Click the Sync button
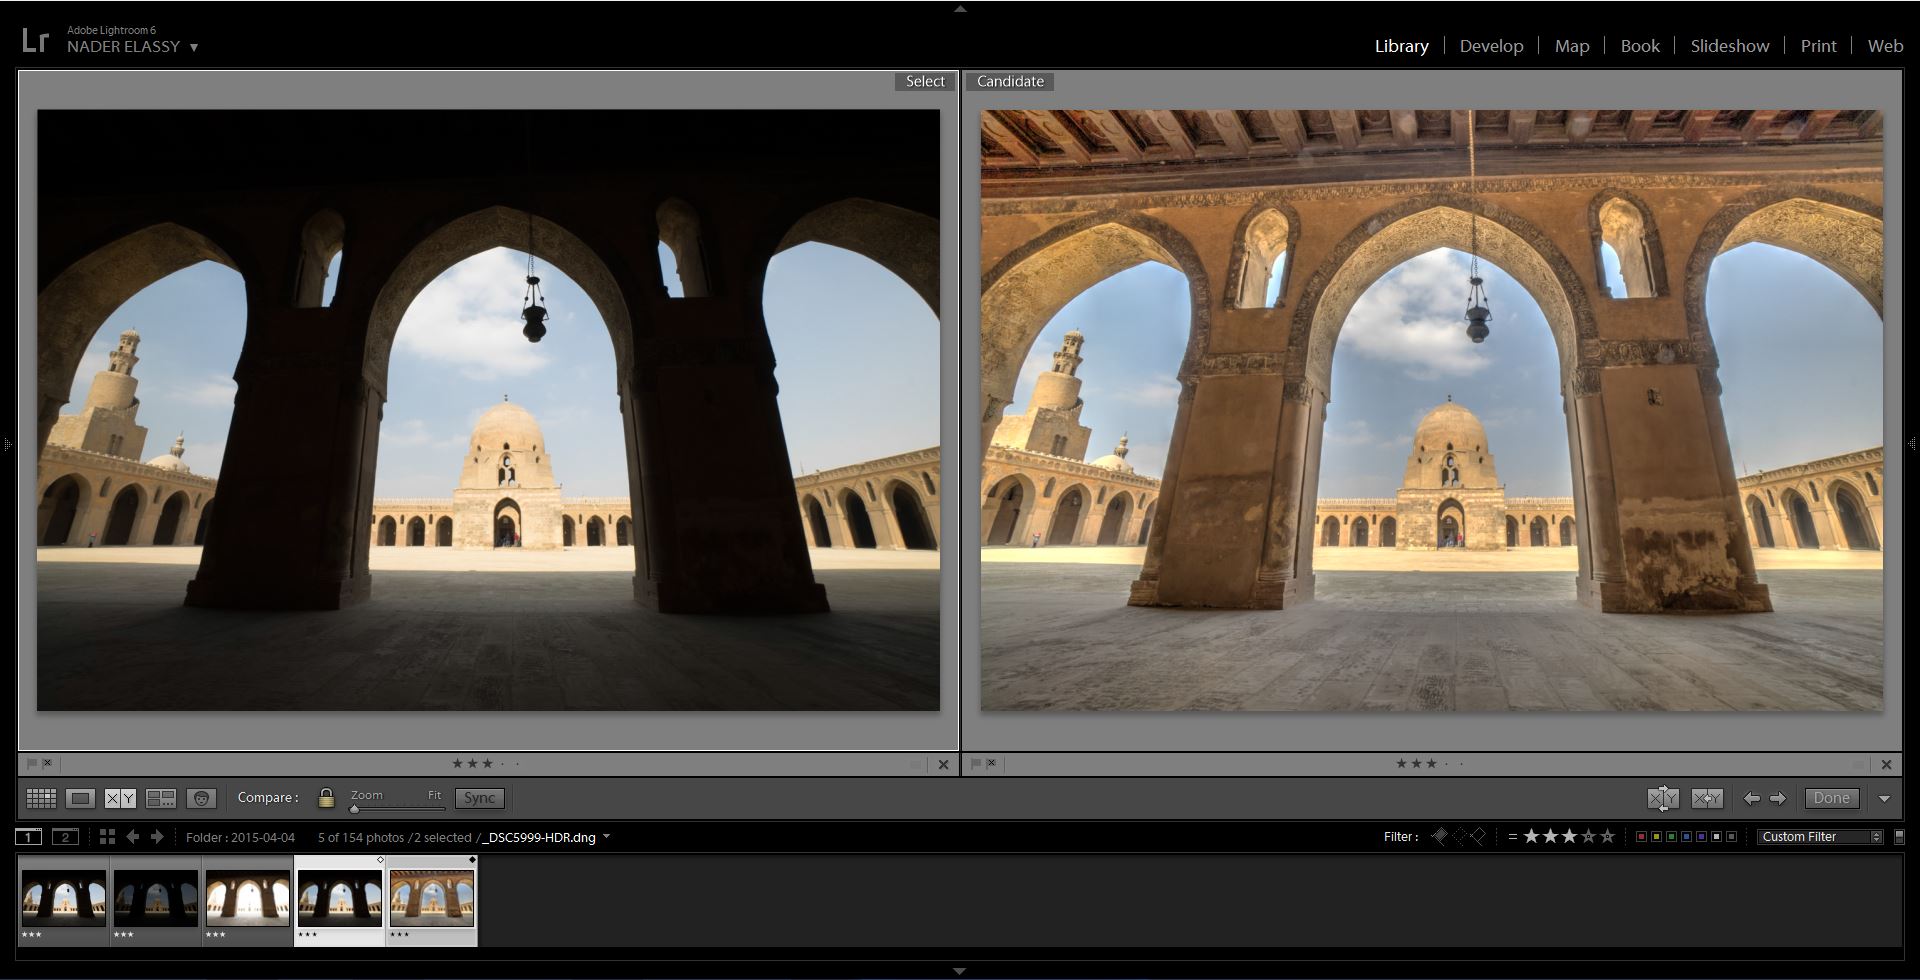The height and width of the screenshot is (980, 1920). (479, 798)
